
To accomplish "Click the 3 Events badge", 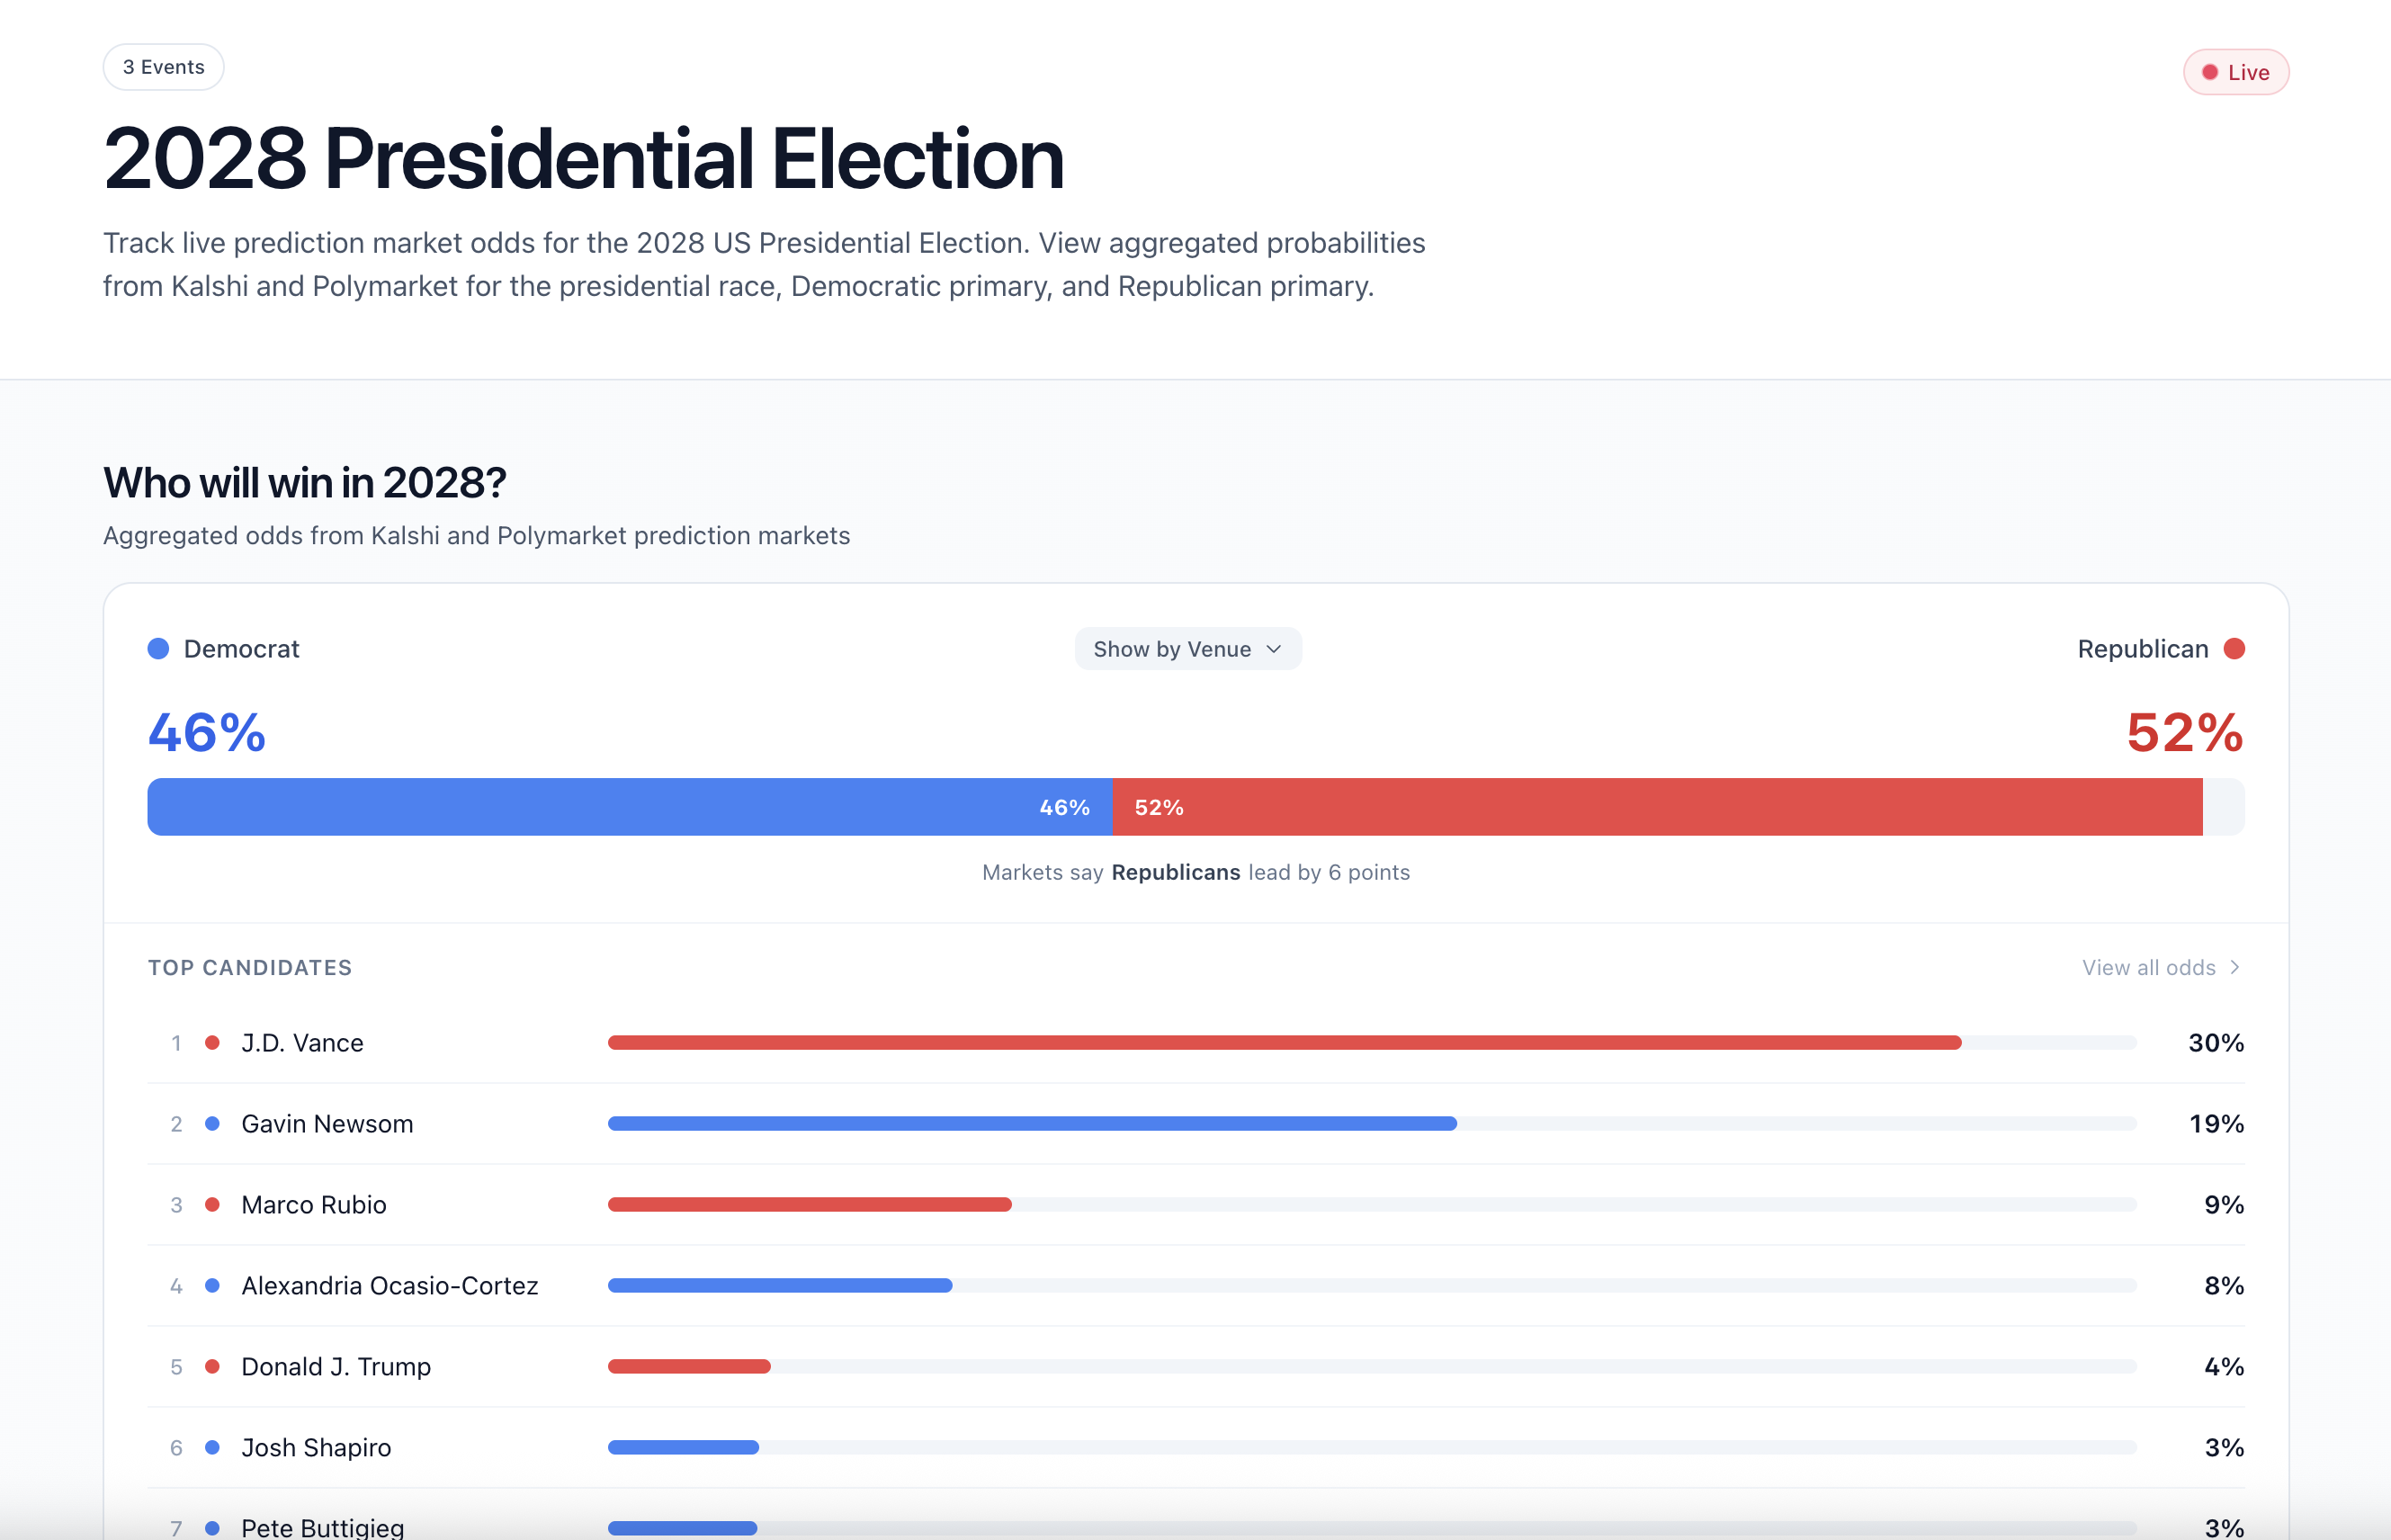I will pyautogui.click(x=163, y=67).
